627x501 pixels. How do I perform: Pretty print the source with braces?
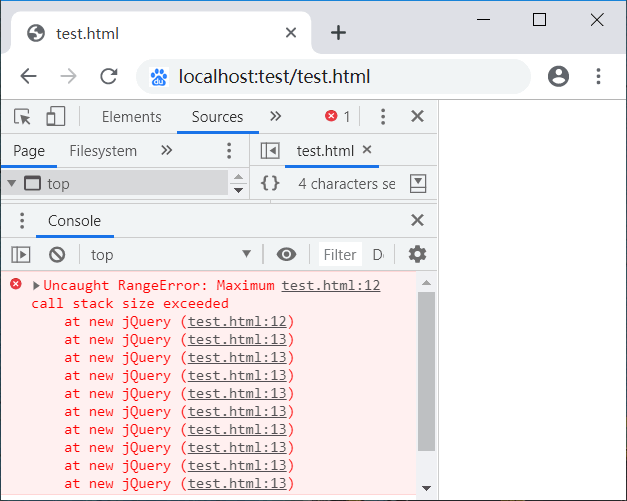[x=270, y=183]
